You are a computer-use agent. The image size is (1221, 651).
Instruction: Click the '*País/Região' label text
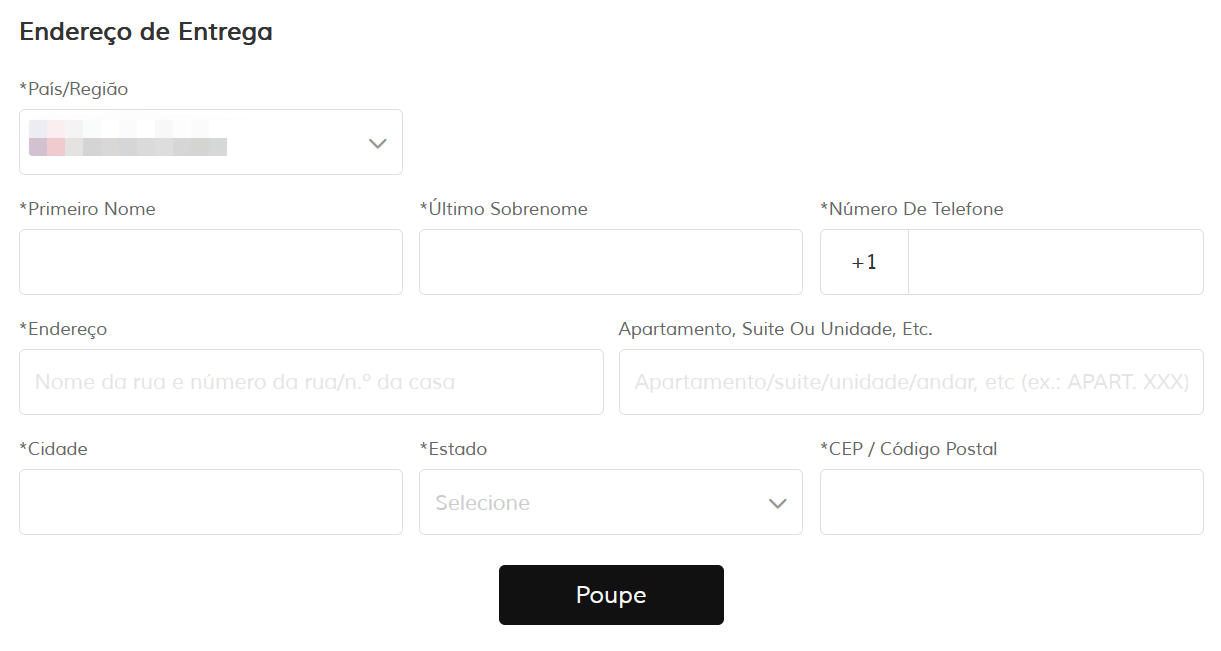[73, 89]
